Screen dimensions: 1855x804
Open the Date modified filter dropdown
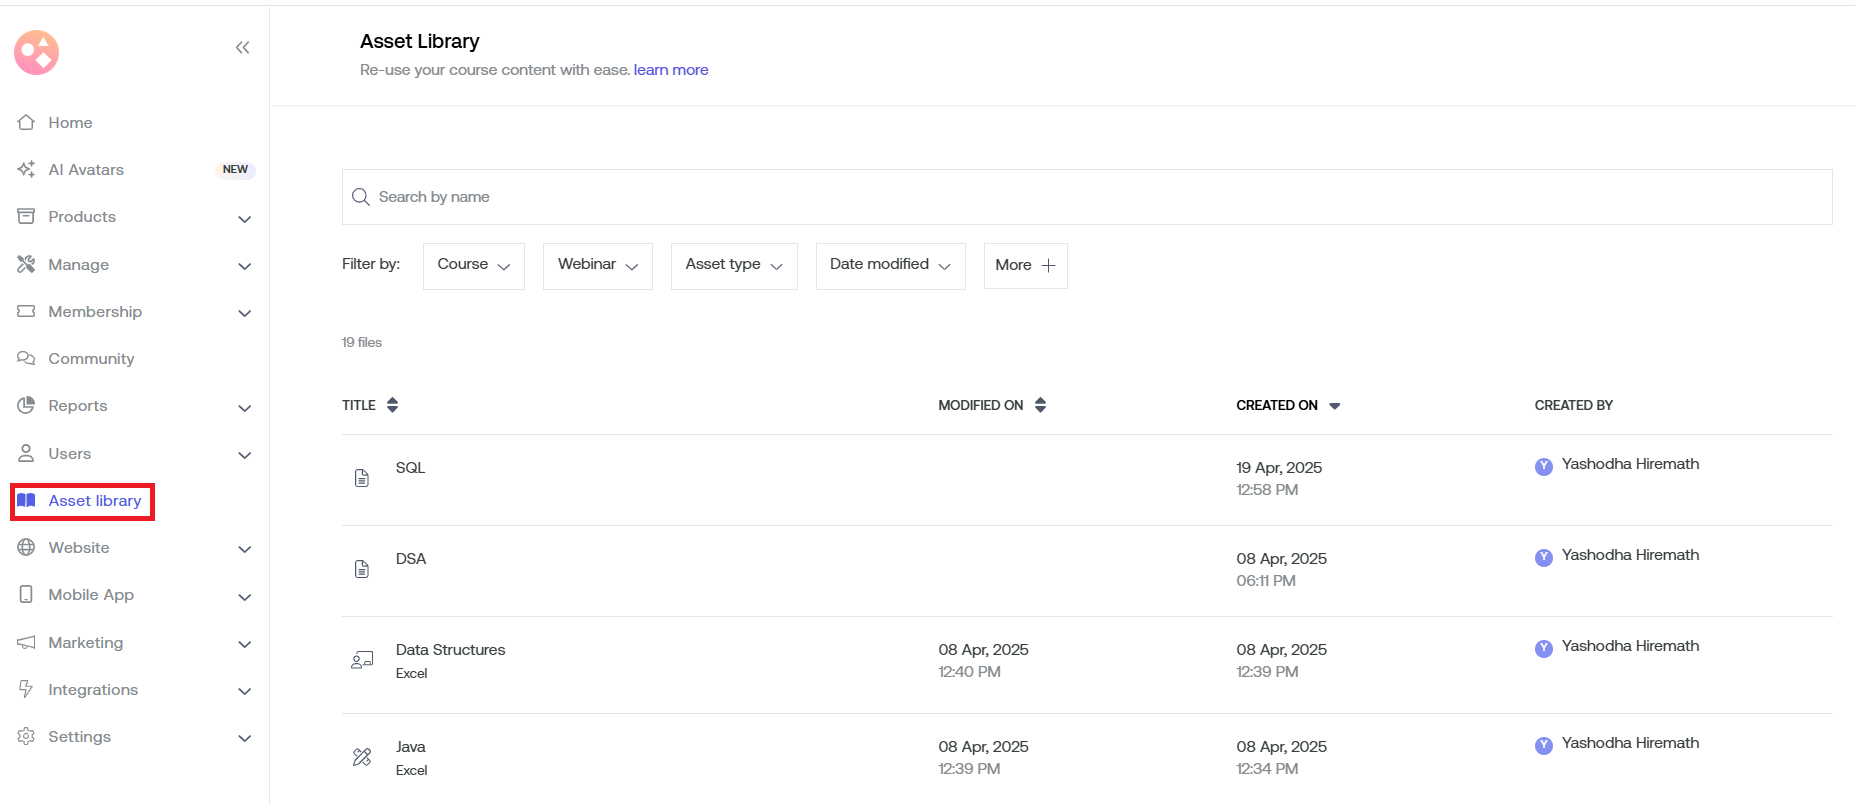[890, 265]
